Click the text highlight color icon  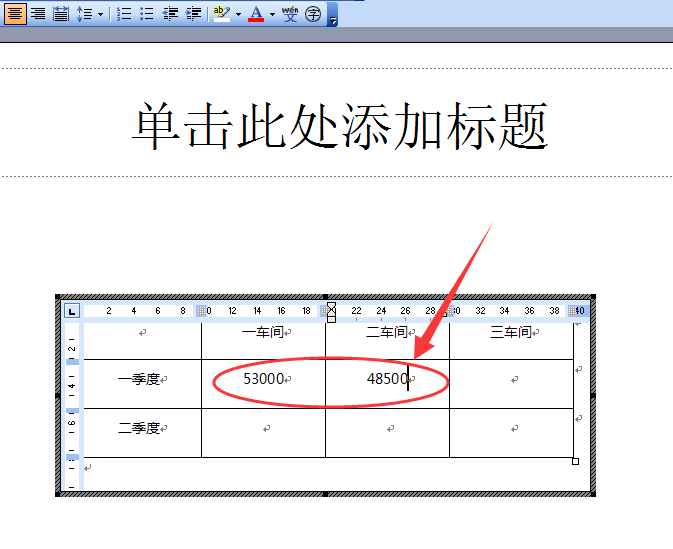pos(222,14)
